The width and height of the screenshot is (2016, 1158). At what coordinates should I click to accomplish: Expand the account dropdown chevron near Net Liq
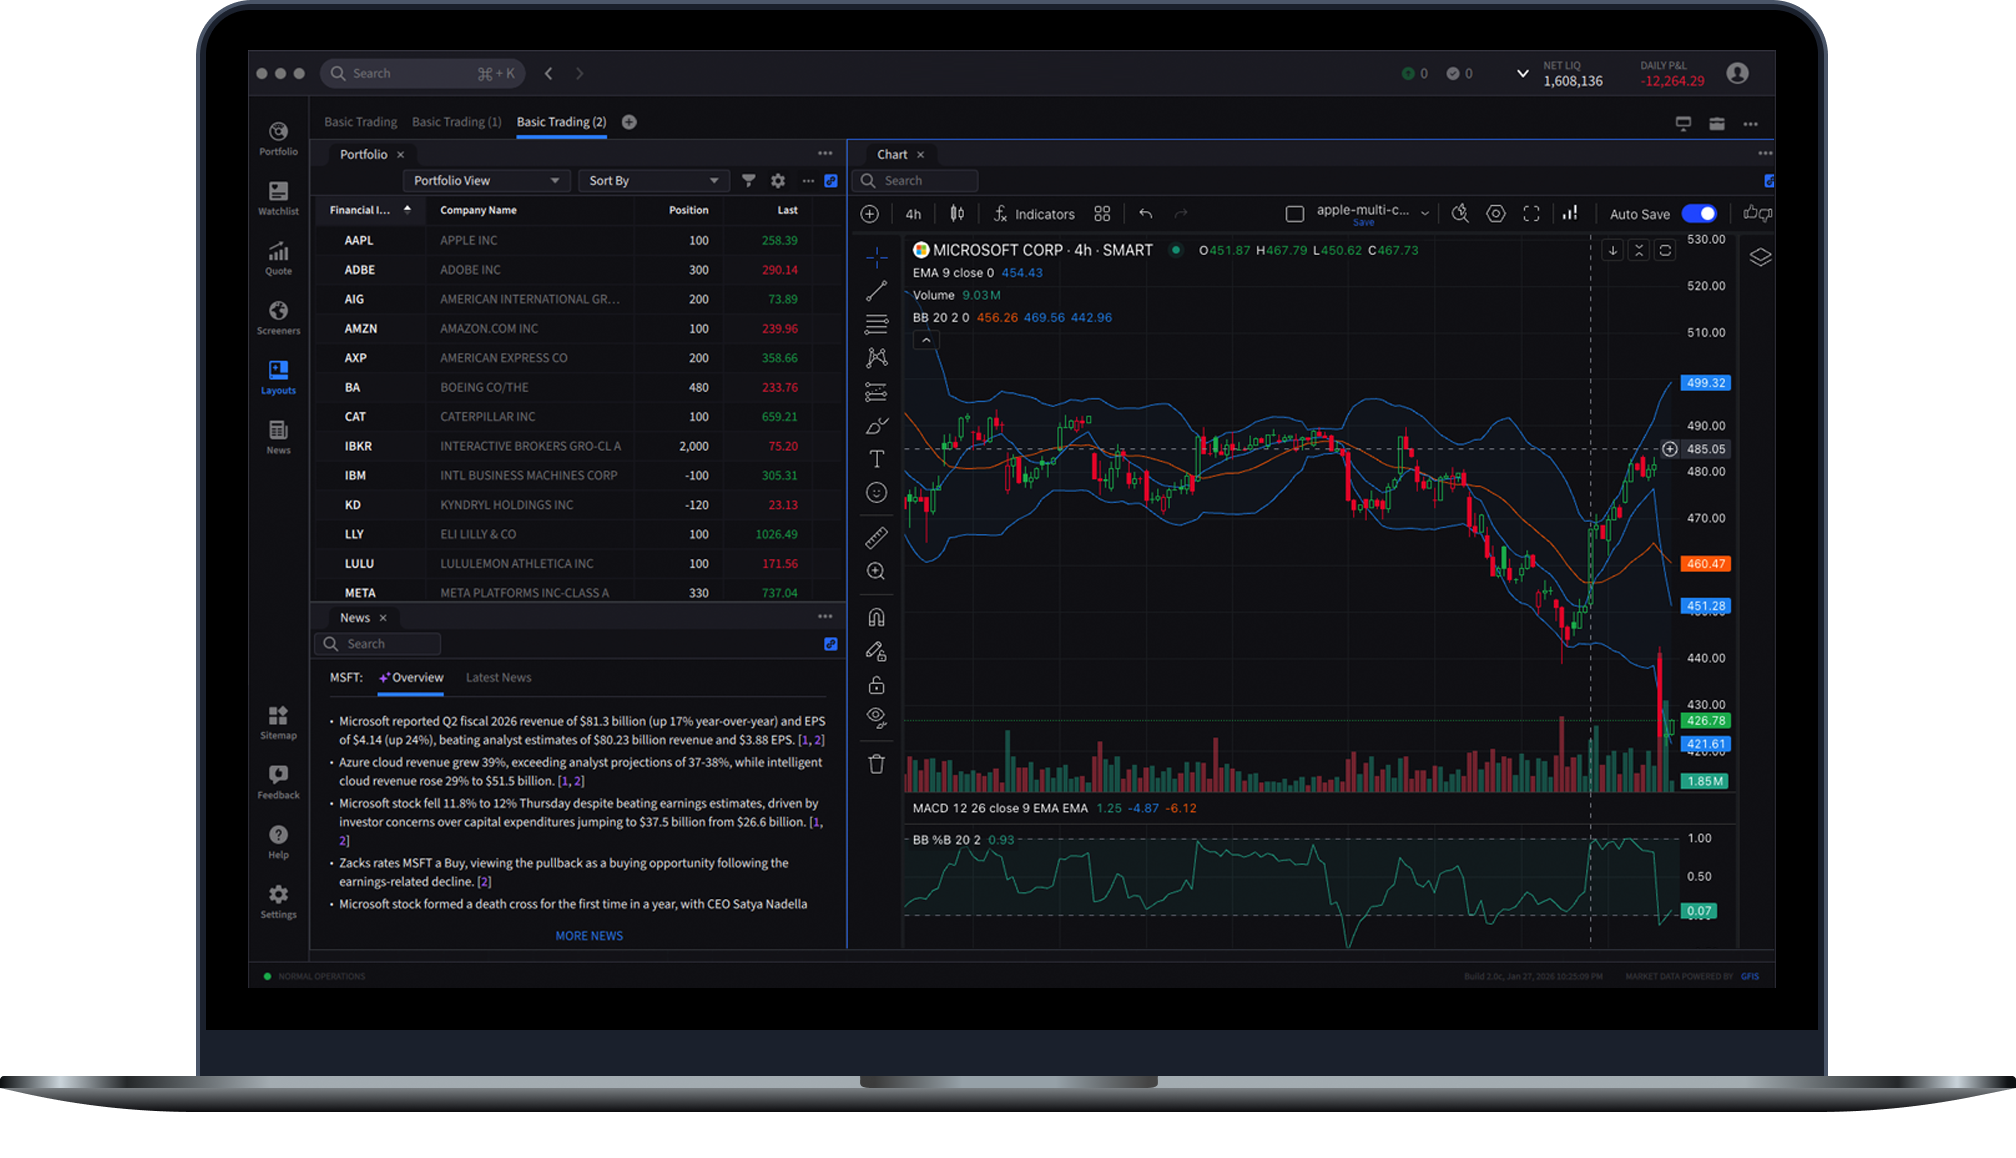click(1523, 73)
